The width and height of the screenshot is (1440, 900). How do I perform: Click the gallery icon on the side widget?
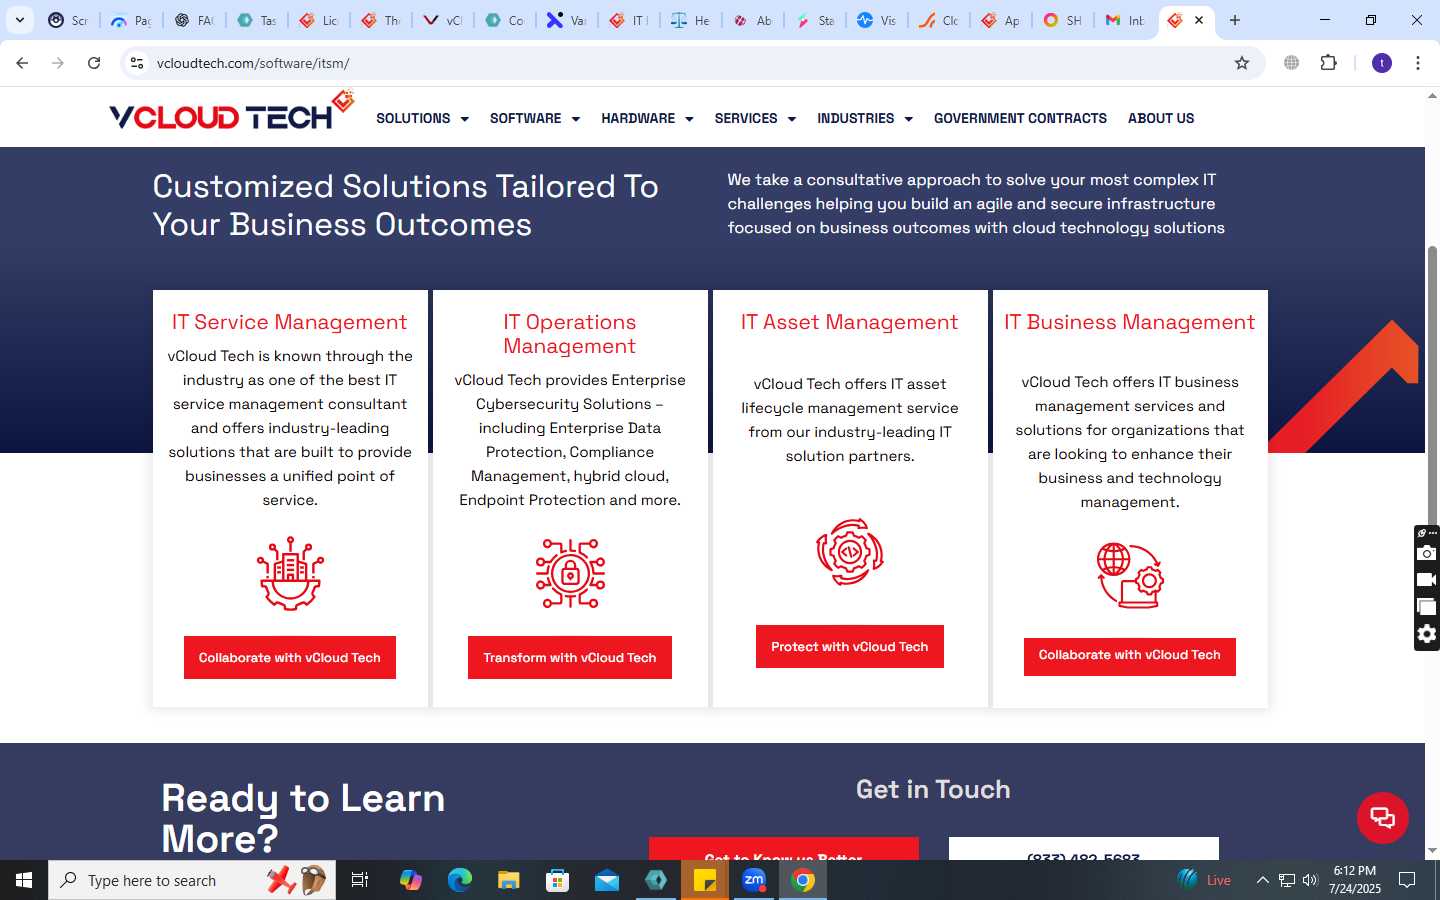[x=1427, y=607]
